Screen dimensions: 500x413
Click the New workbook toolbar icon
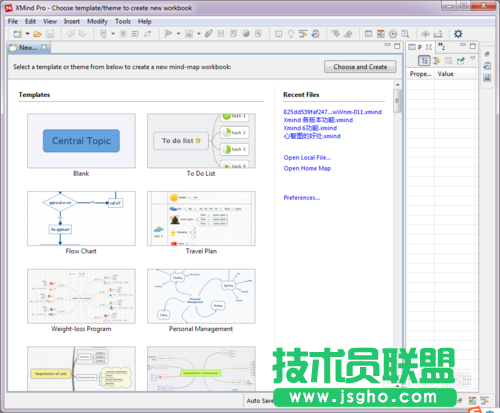pos(18,34)
